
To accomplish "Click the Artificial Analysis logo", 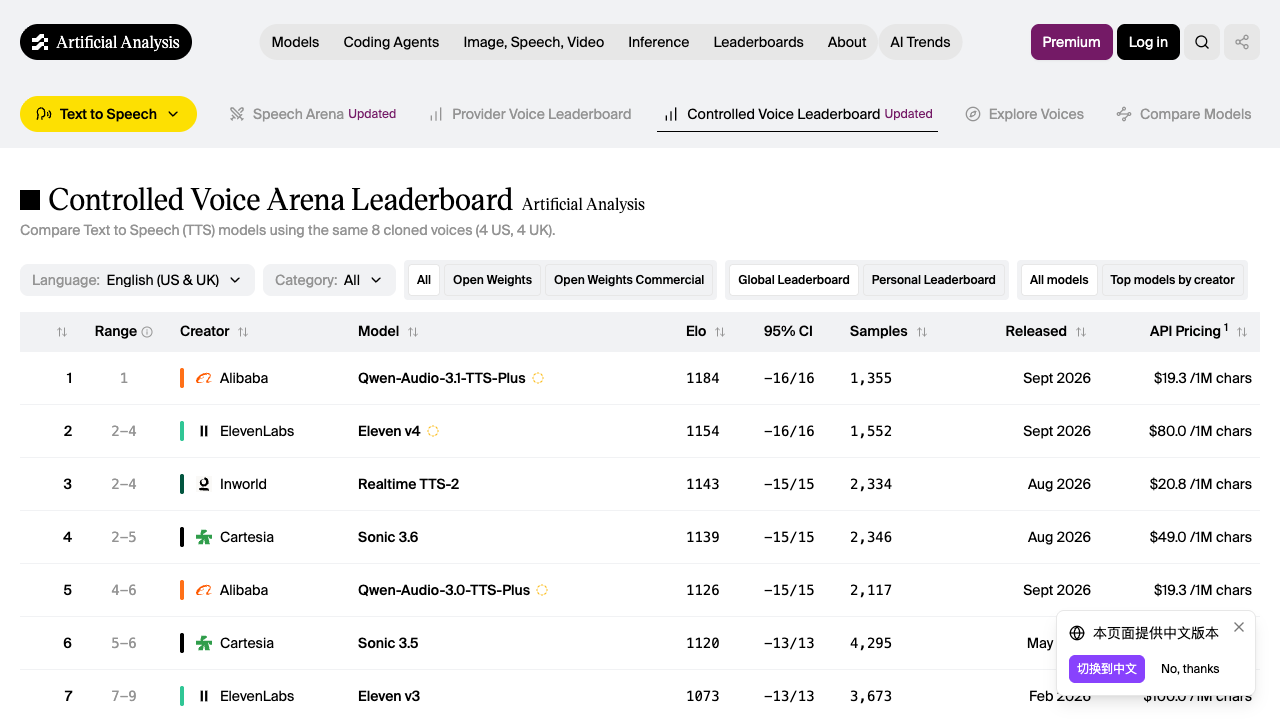I will click(106, 42).
